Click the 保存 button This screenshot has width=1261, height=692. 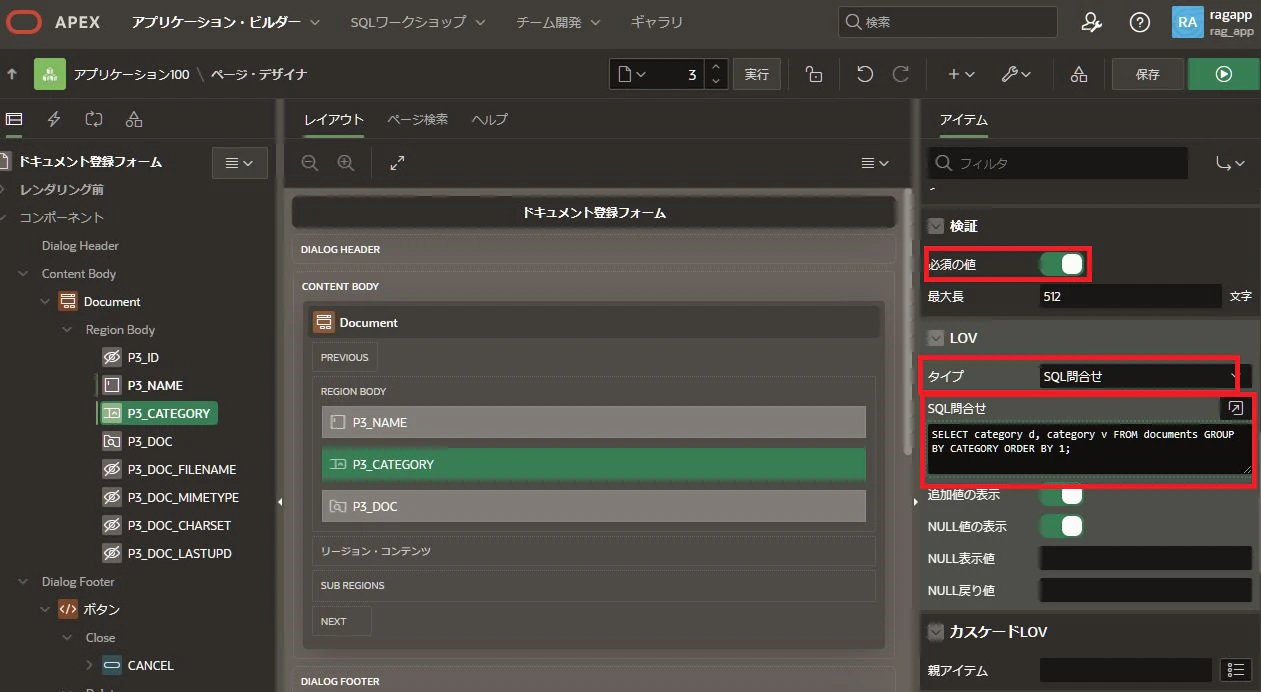[1148, 74]
